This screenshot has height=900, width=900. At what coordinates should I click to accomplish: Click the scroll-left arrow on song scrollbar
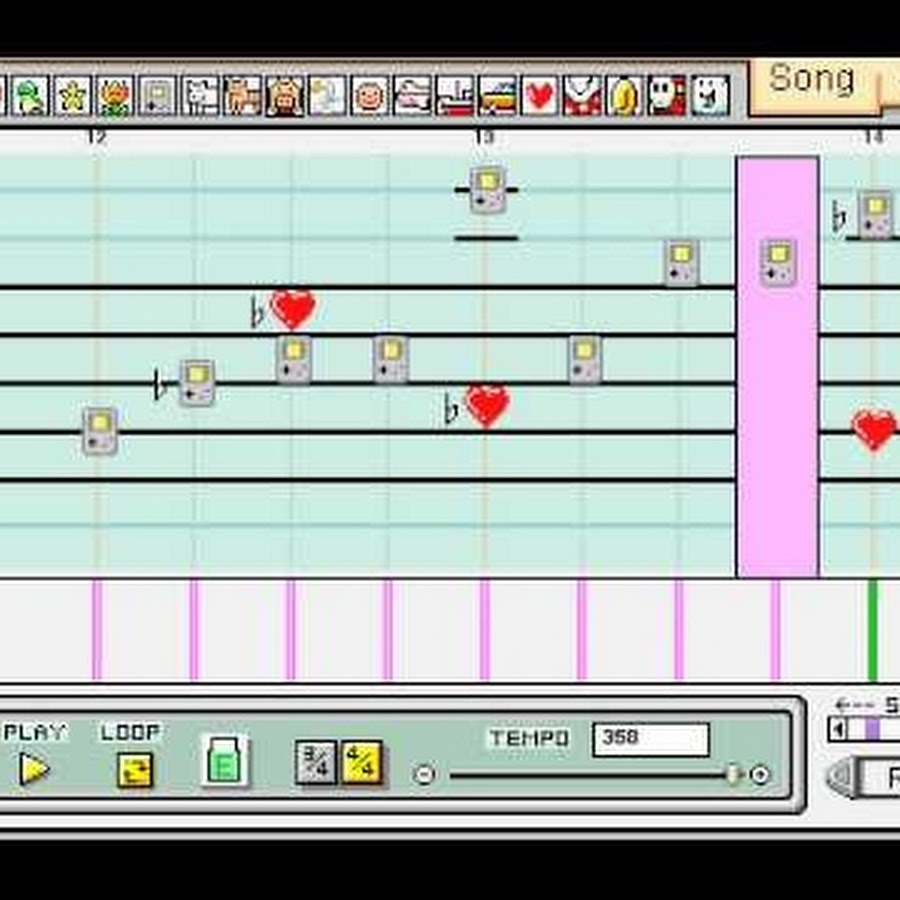pyautogui.click(x=839, y=730)
